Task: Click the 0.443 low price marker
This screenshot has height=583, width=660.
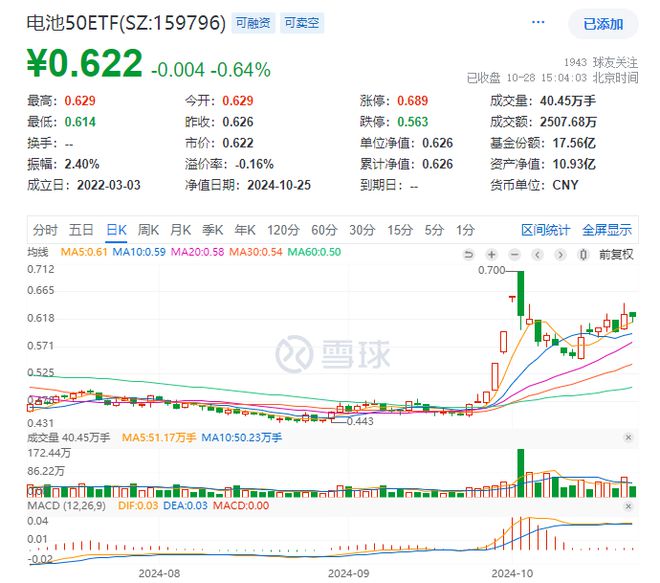Action: [360, 421]
